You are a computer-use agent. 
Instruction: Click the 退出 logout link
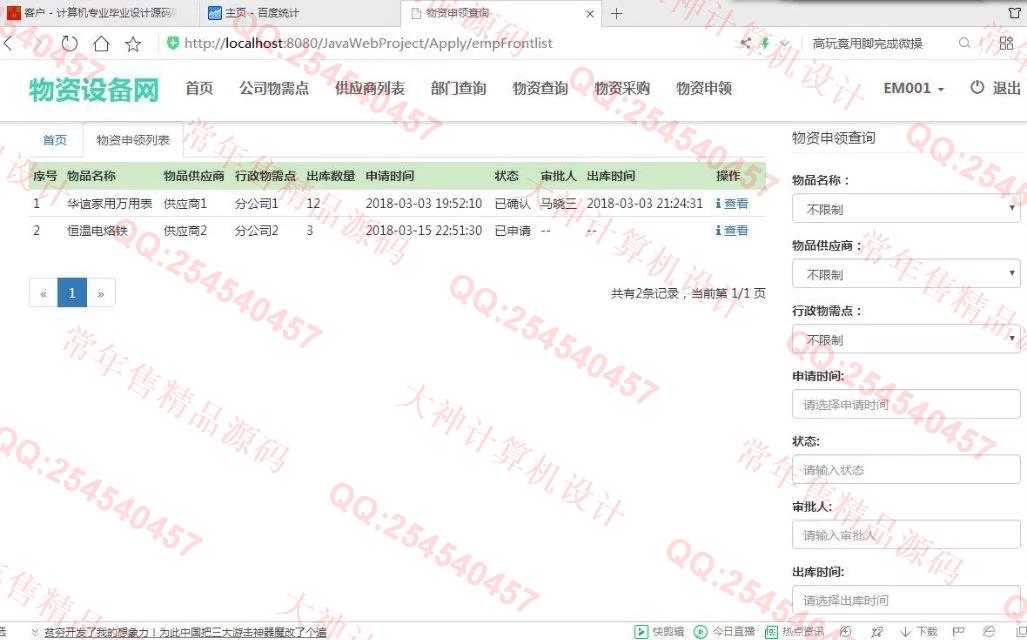pyautogui.click(x=1007, y=88)
